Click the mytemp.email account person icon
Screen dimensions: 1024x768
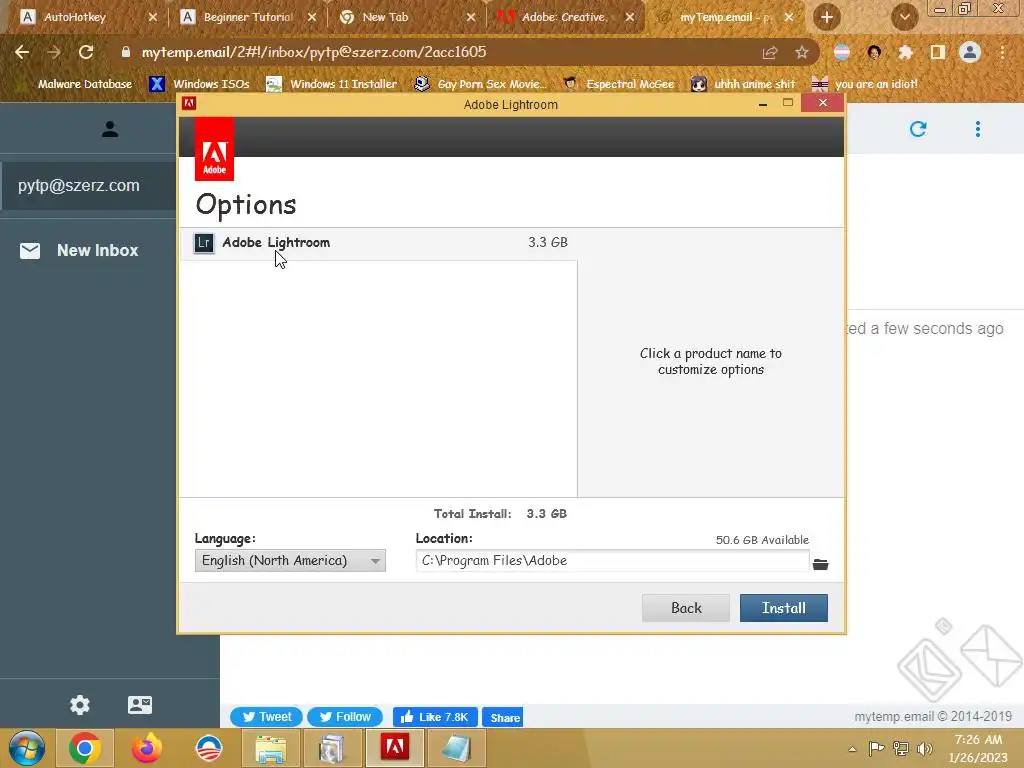click(x=110, y=129)
